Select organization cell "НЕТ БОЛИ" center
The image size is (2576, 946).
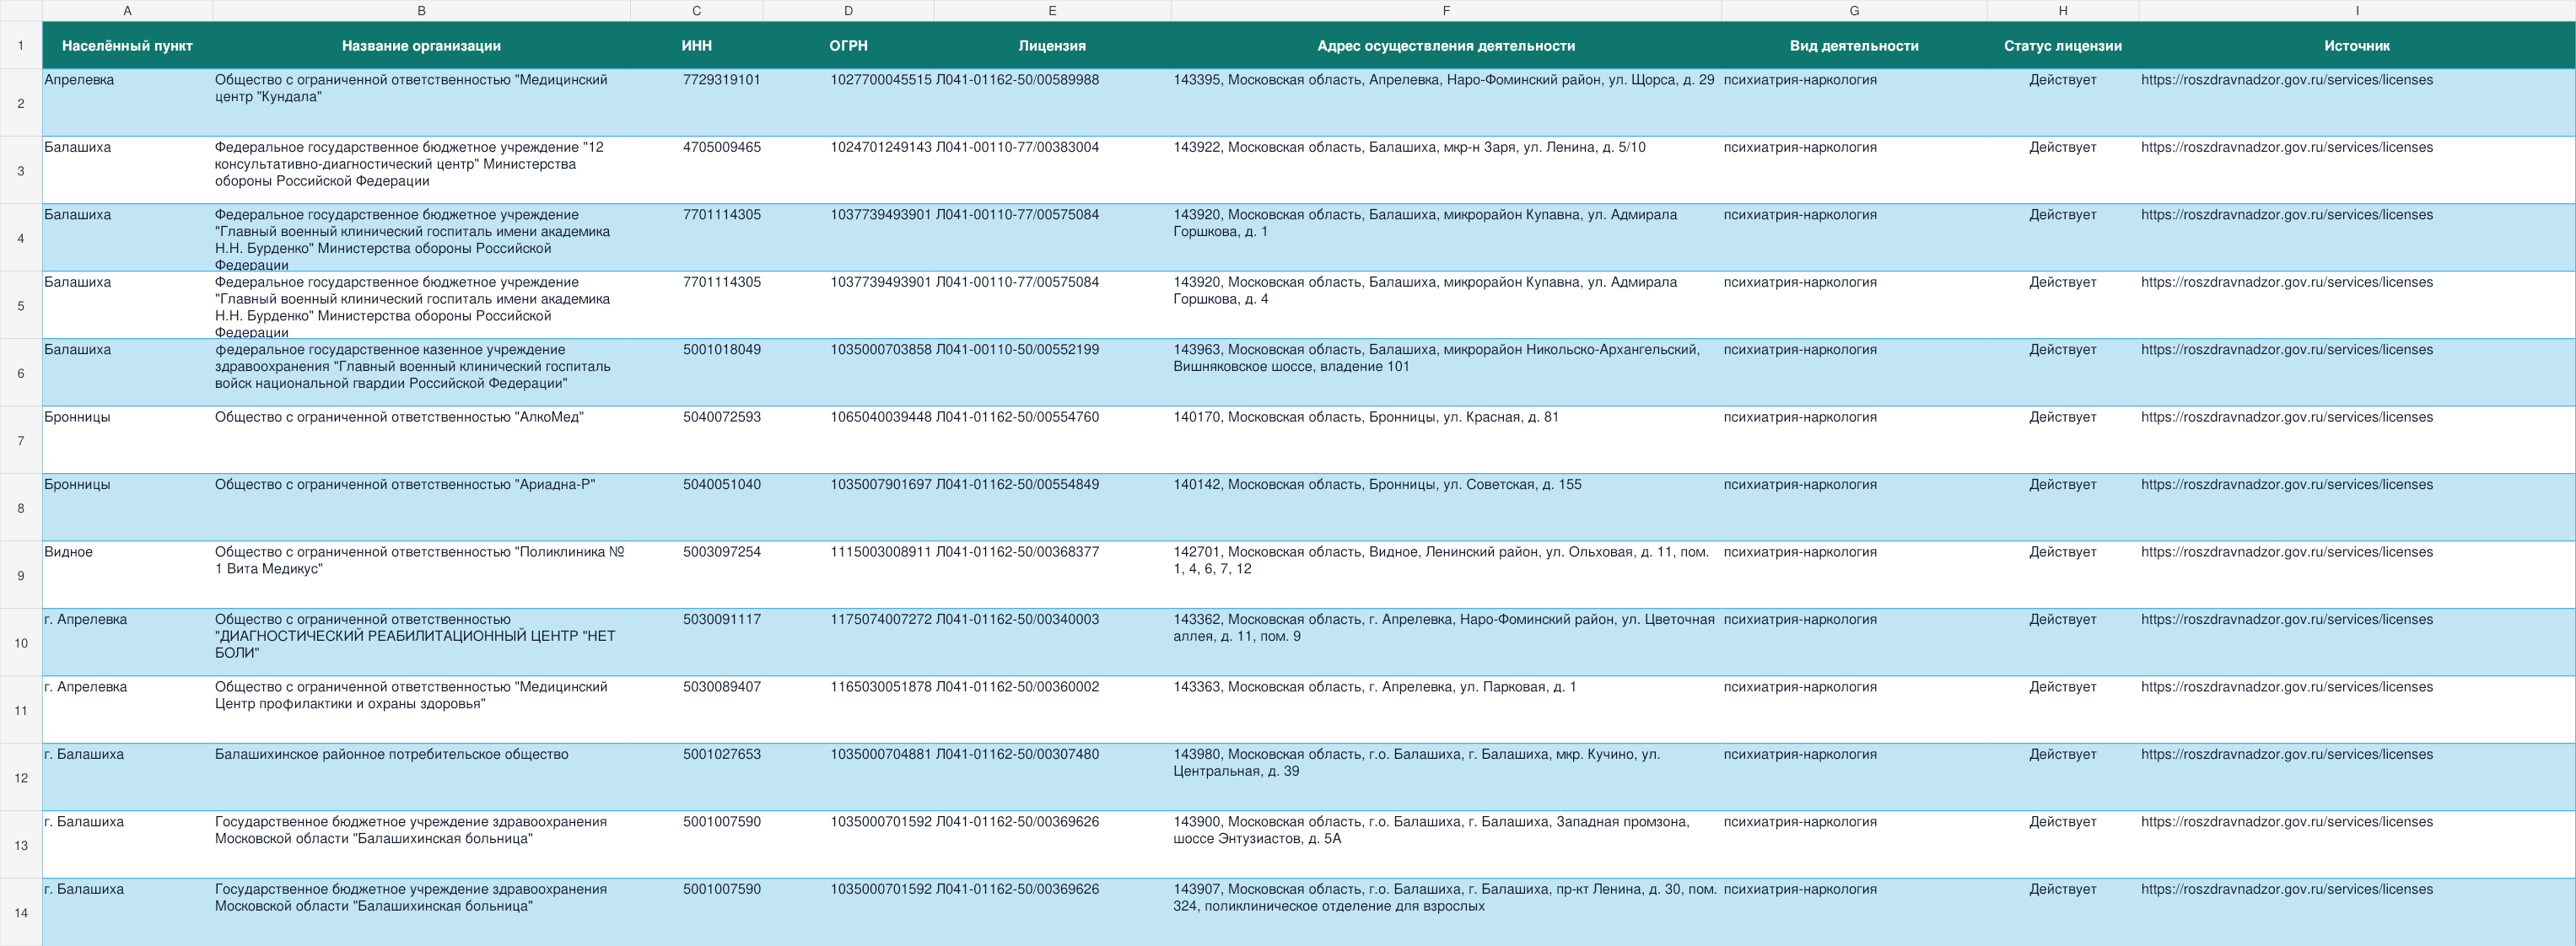click(x=421, y=642)
